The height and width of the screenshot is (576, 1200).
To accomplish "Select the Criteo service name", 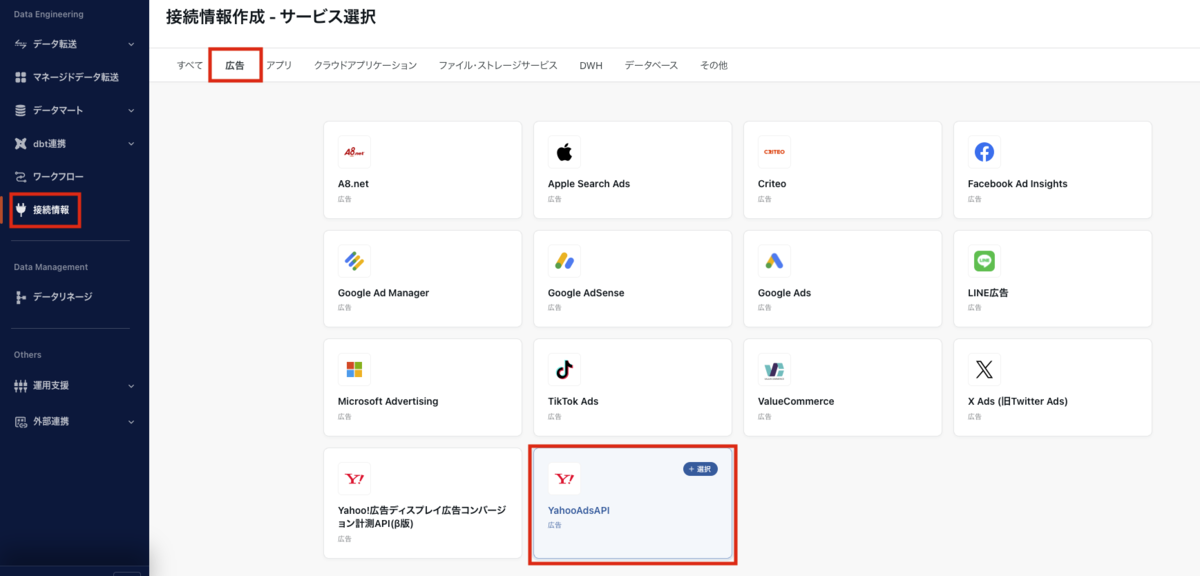I will click(772, 184).
